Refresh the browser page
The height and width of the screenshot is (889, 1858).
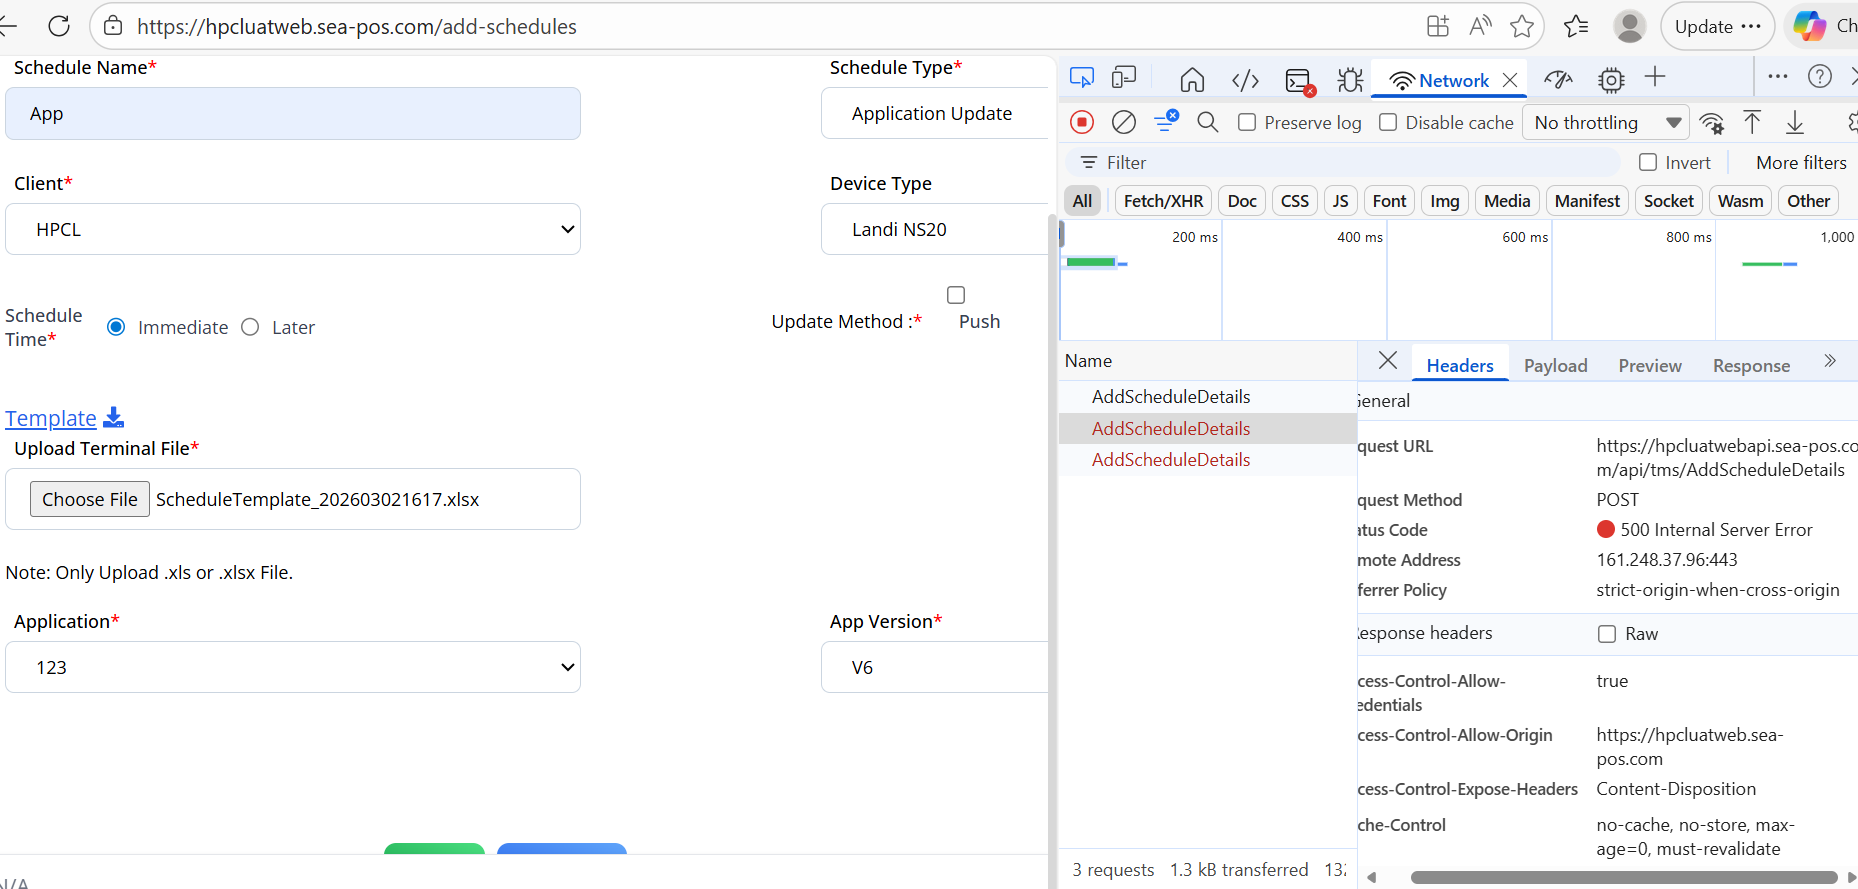click(59, 26)
